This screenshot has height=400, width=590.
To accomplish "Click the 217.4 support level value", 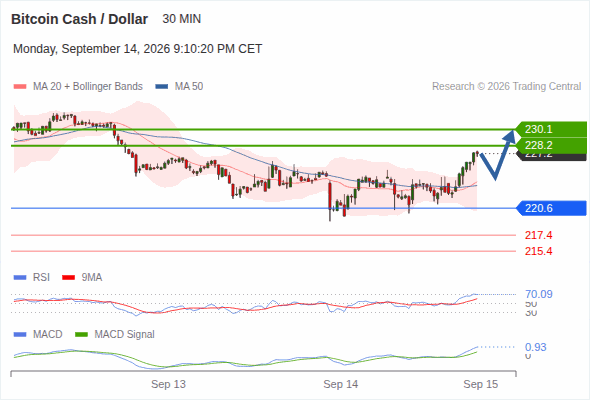I will pos(538,235).
